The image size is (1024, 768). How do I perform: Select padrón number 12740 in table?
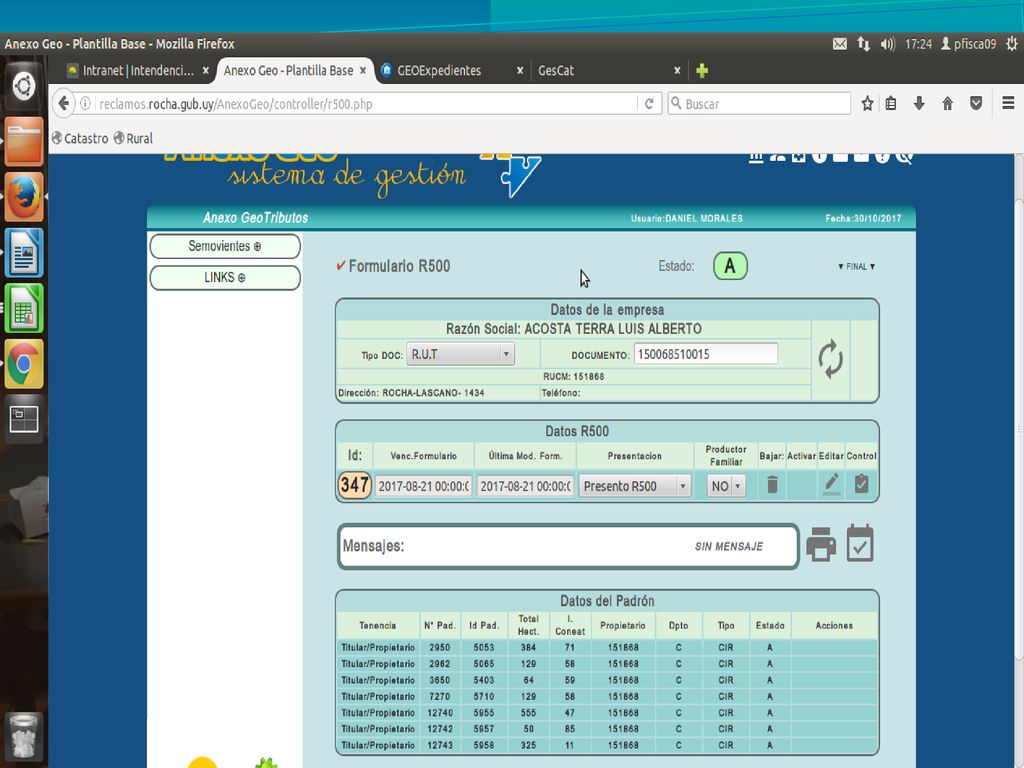pos(440,712)
